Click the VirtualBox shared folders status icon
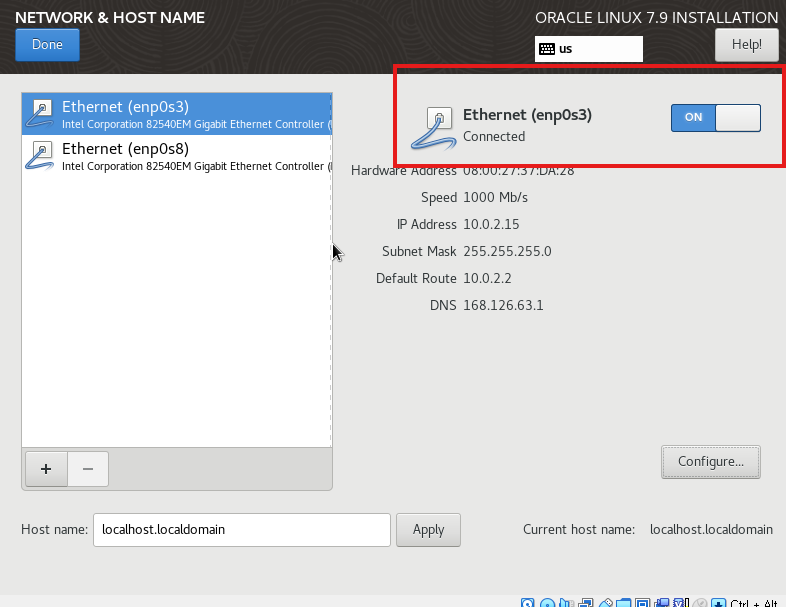786x607 pixels. click(624, 603)
